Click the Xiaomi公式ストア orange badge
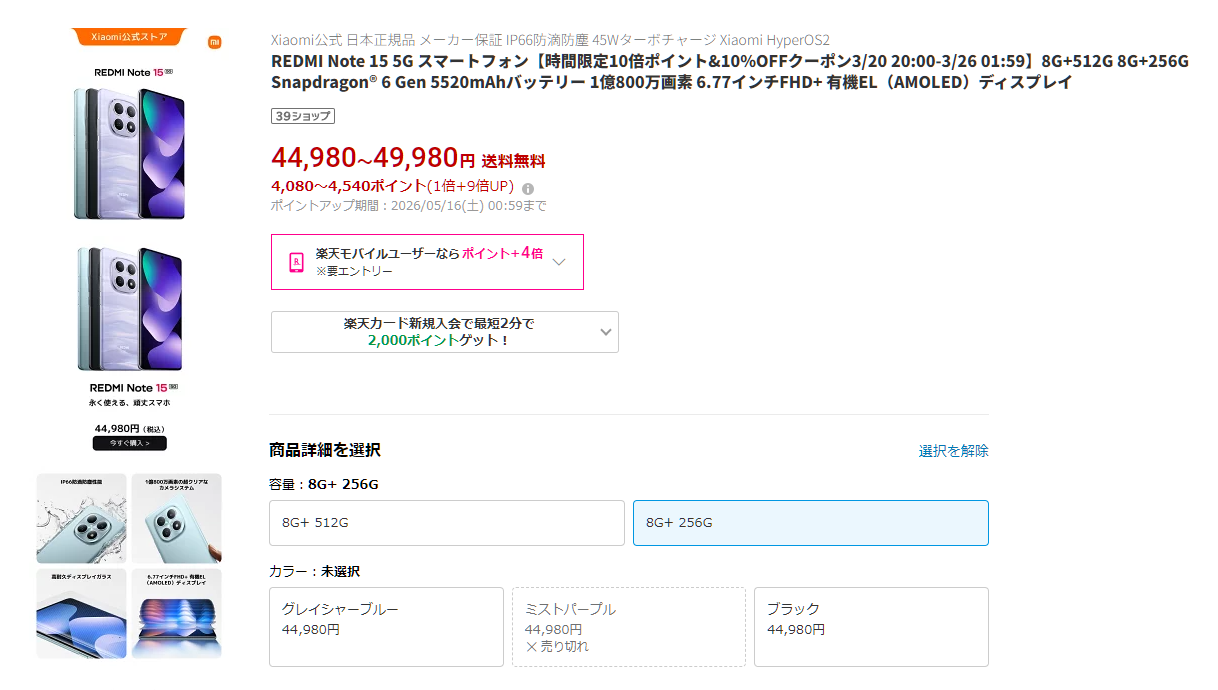 129,37
